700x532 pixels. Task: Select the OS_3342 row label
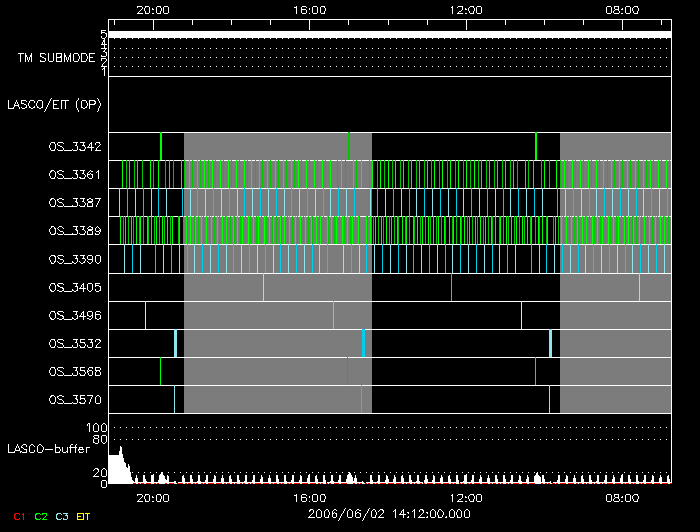[75, 147]
